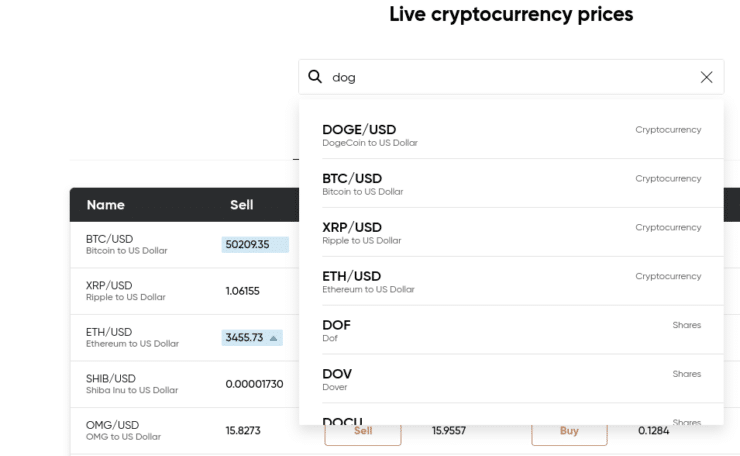Open the DOF shares result
The image size is (740, 456).
[512, 330]
